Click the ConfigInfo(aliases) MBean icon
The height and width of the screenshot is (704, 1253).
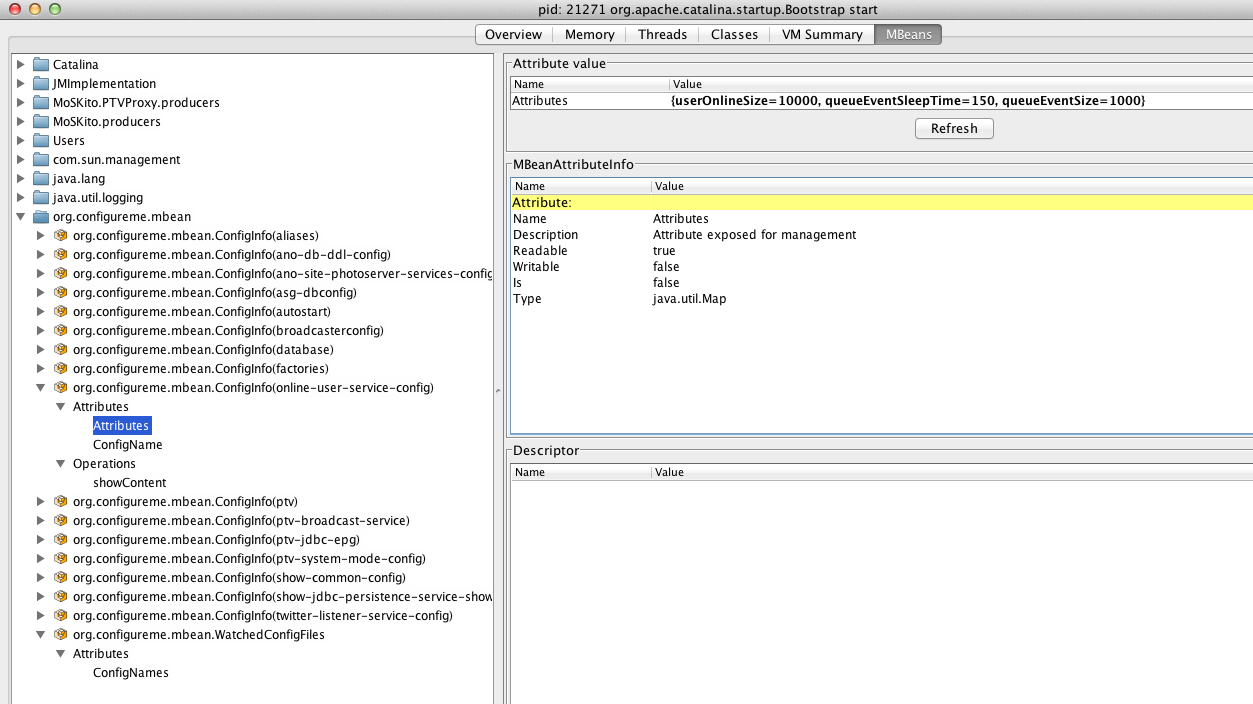[x=61, y=235]
